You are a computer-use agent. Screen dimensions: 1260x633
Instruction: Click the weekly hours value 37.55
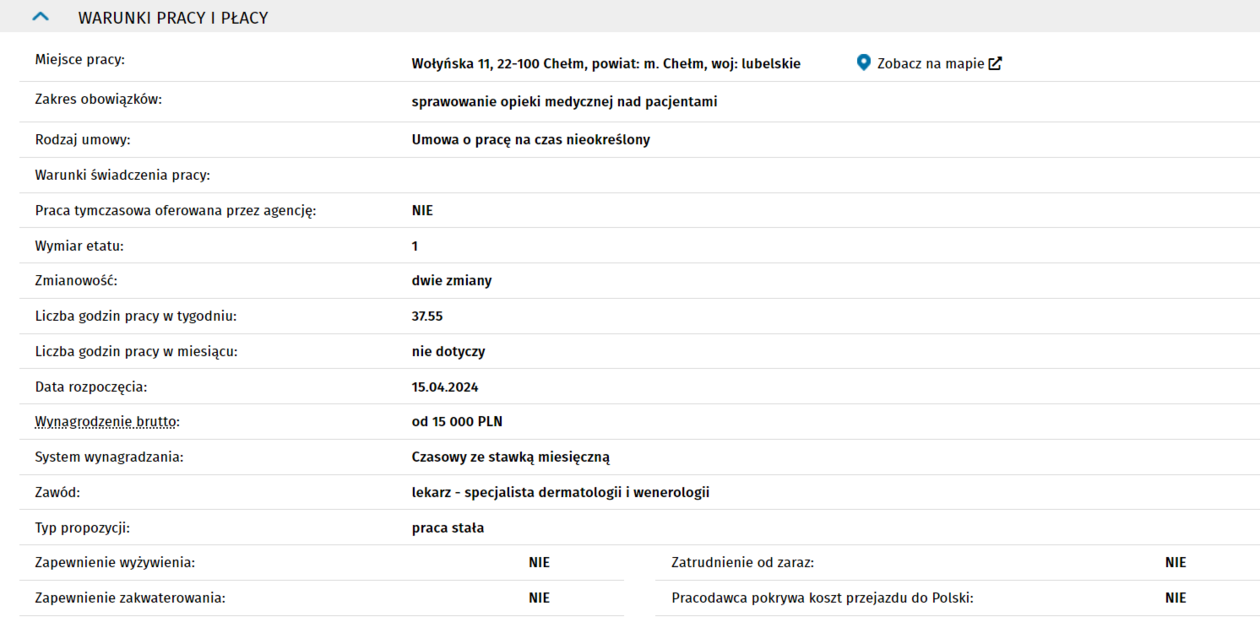coord(427,316)
